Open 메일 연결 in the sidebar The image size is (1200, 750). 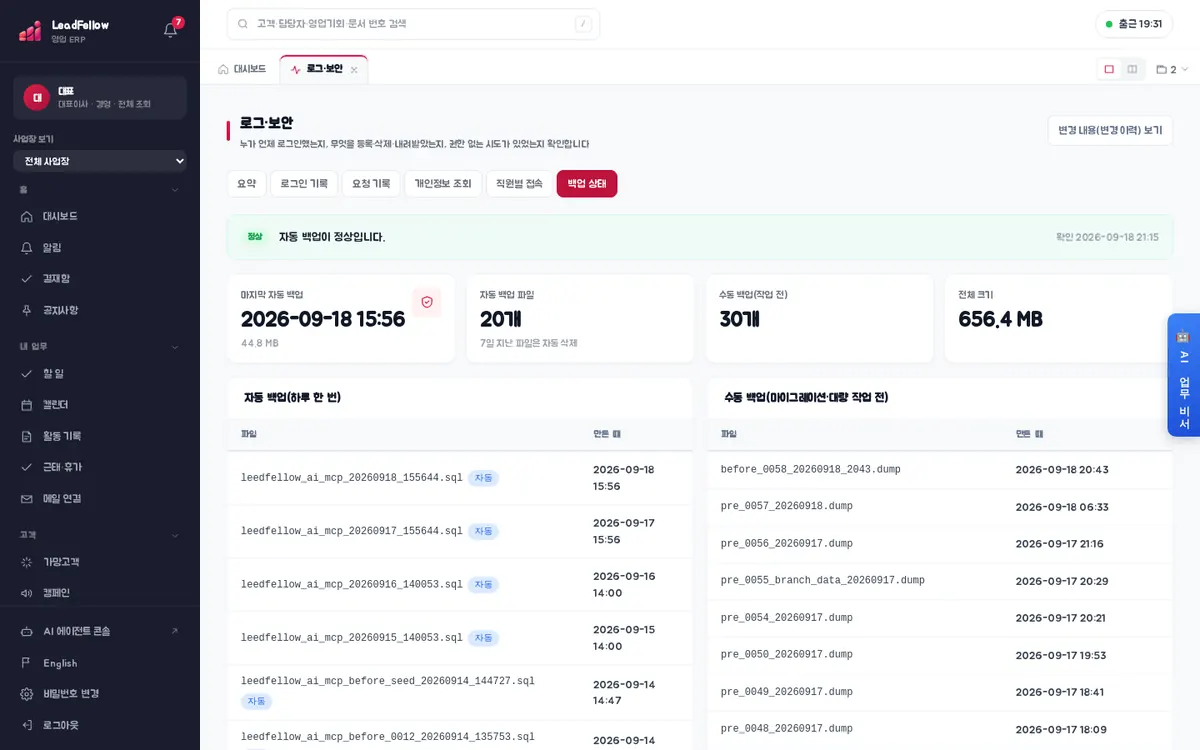[x=100, y=498]
